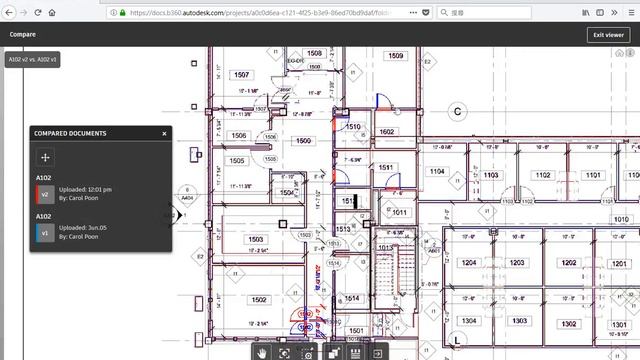Screen dimensions: 640x360
Task: Click the site information icon in address bar
Action: click(x=113, y=13)
